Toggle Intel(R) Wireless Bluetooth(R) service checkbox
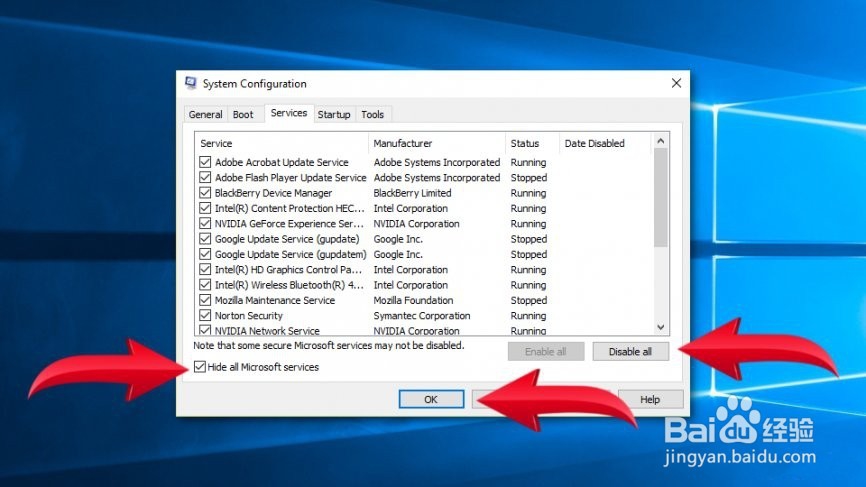866x487 pixels. tap(205, 285)
